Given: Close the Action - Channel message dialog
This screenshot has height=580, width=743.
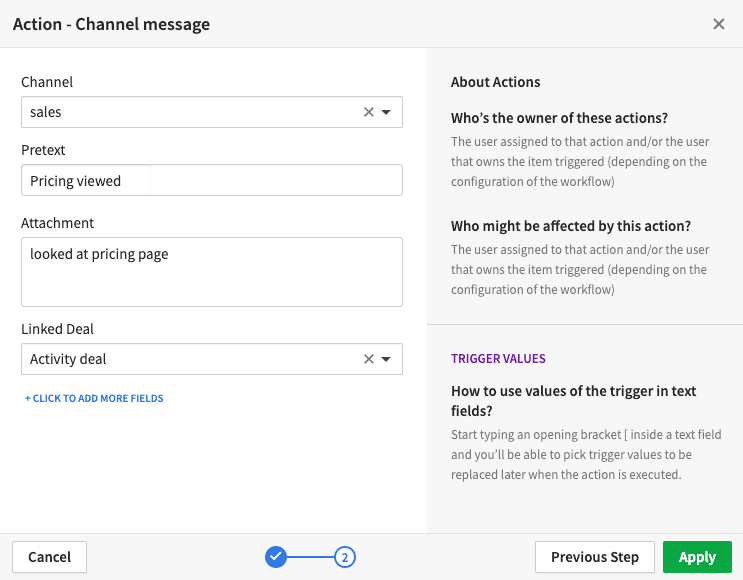Looking at the screenshot, I should [x=718, y=24].
